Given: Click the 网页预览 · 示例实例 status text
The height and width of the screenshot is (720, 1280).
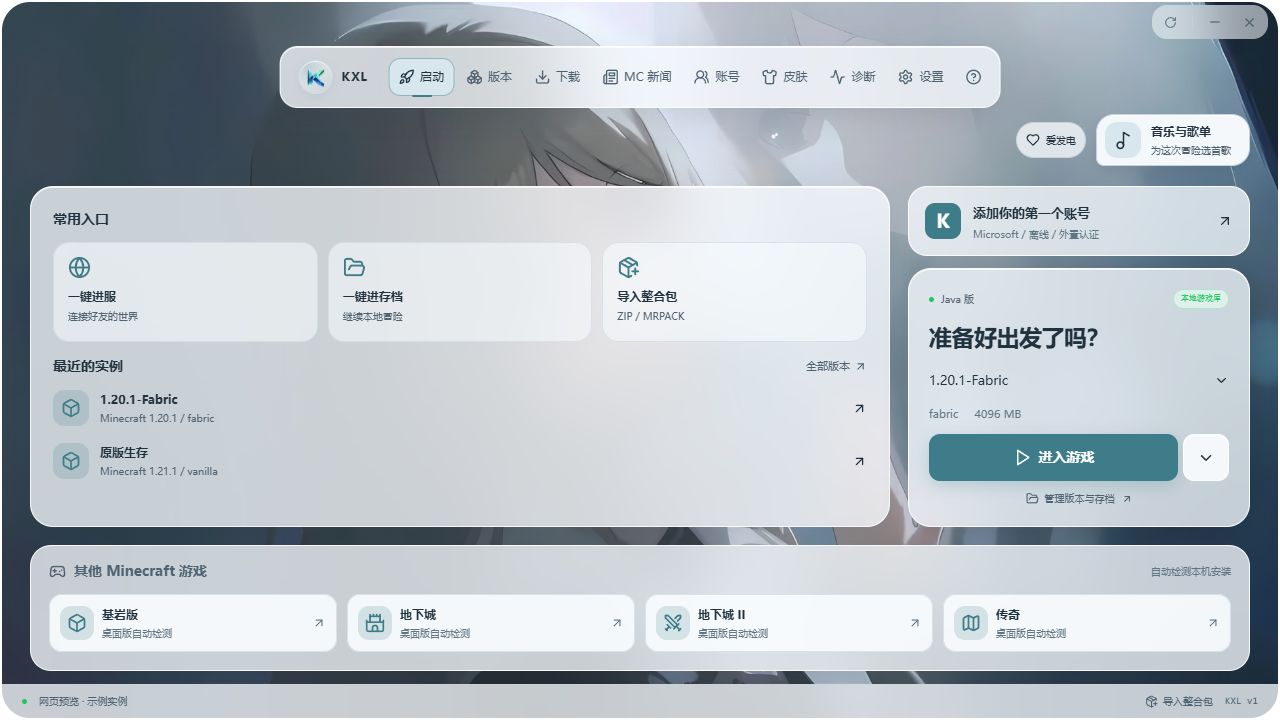Looking at the screenshot, I should tap(83, 702).
